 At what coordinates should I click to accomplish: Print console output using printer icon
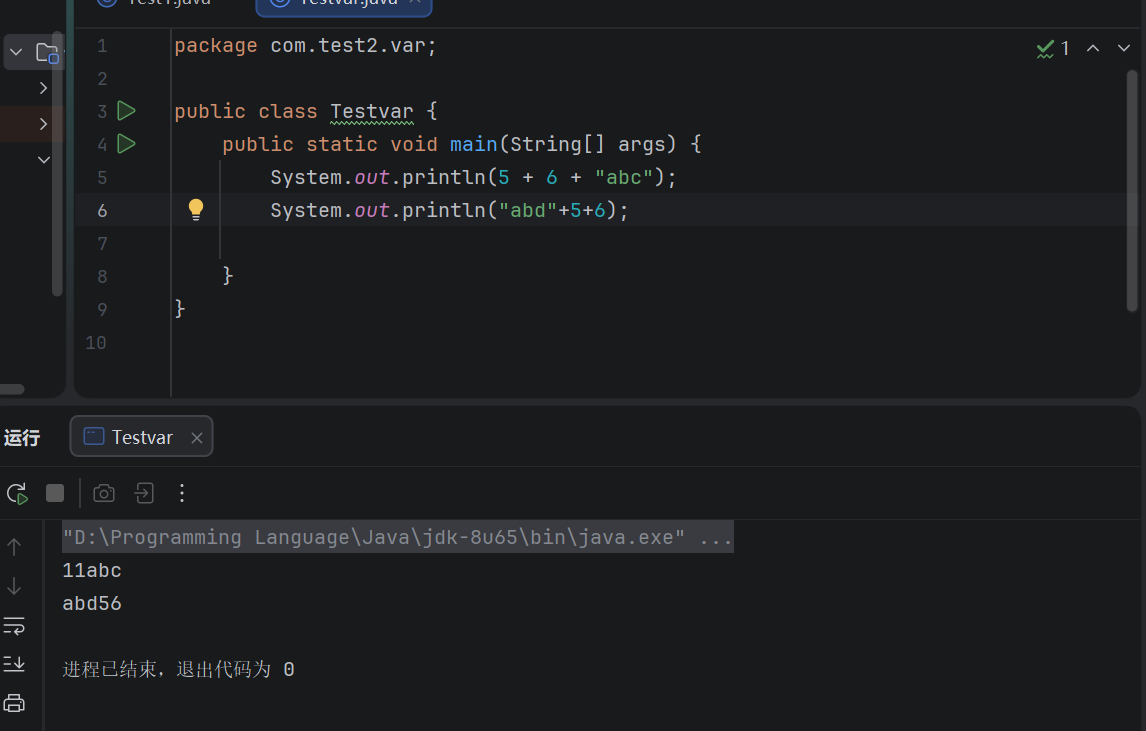[14, 703]
